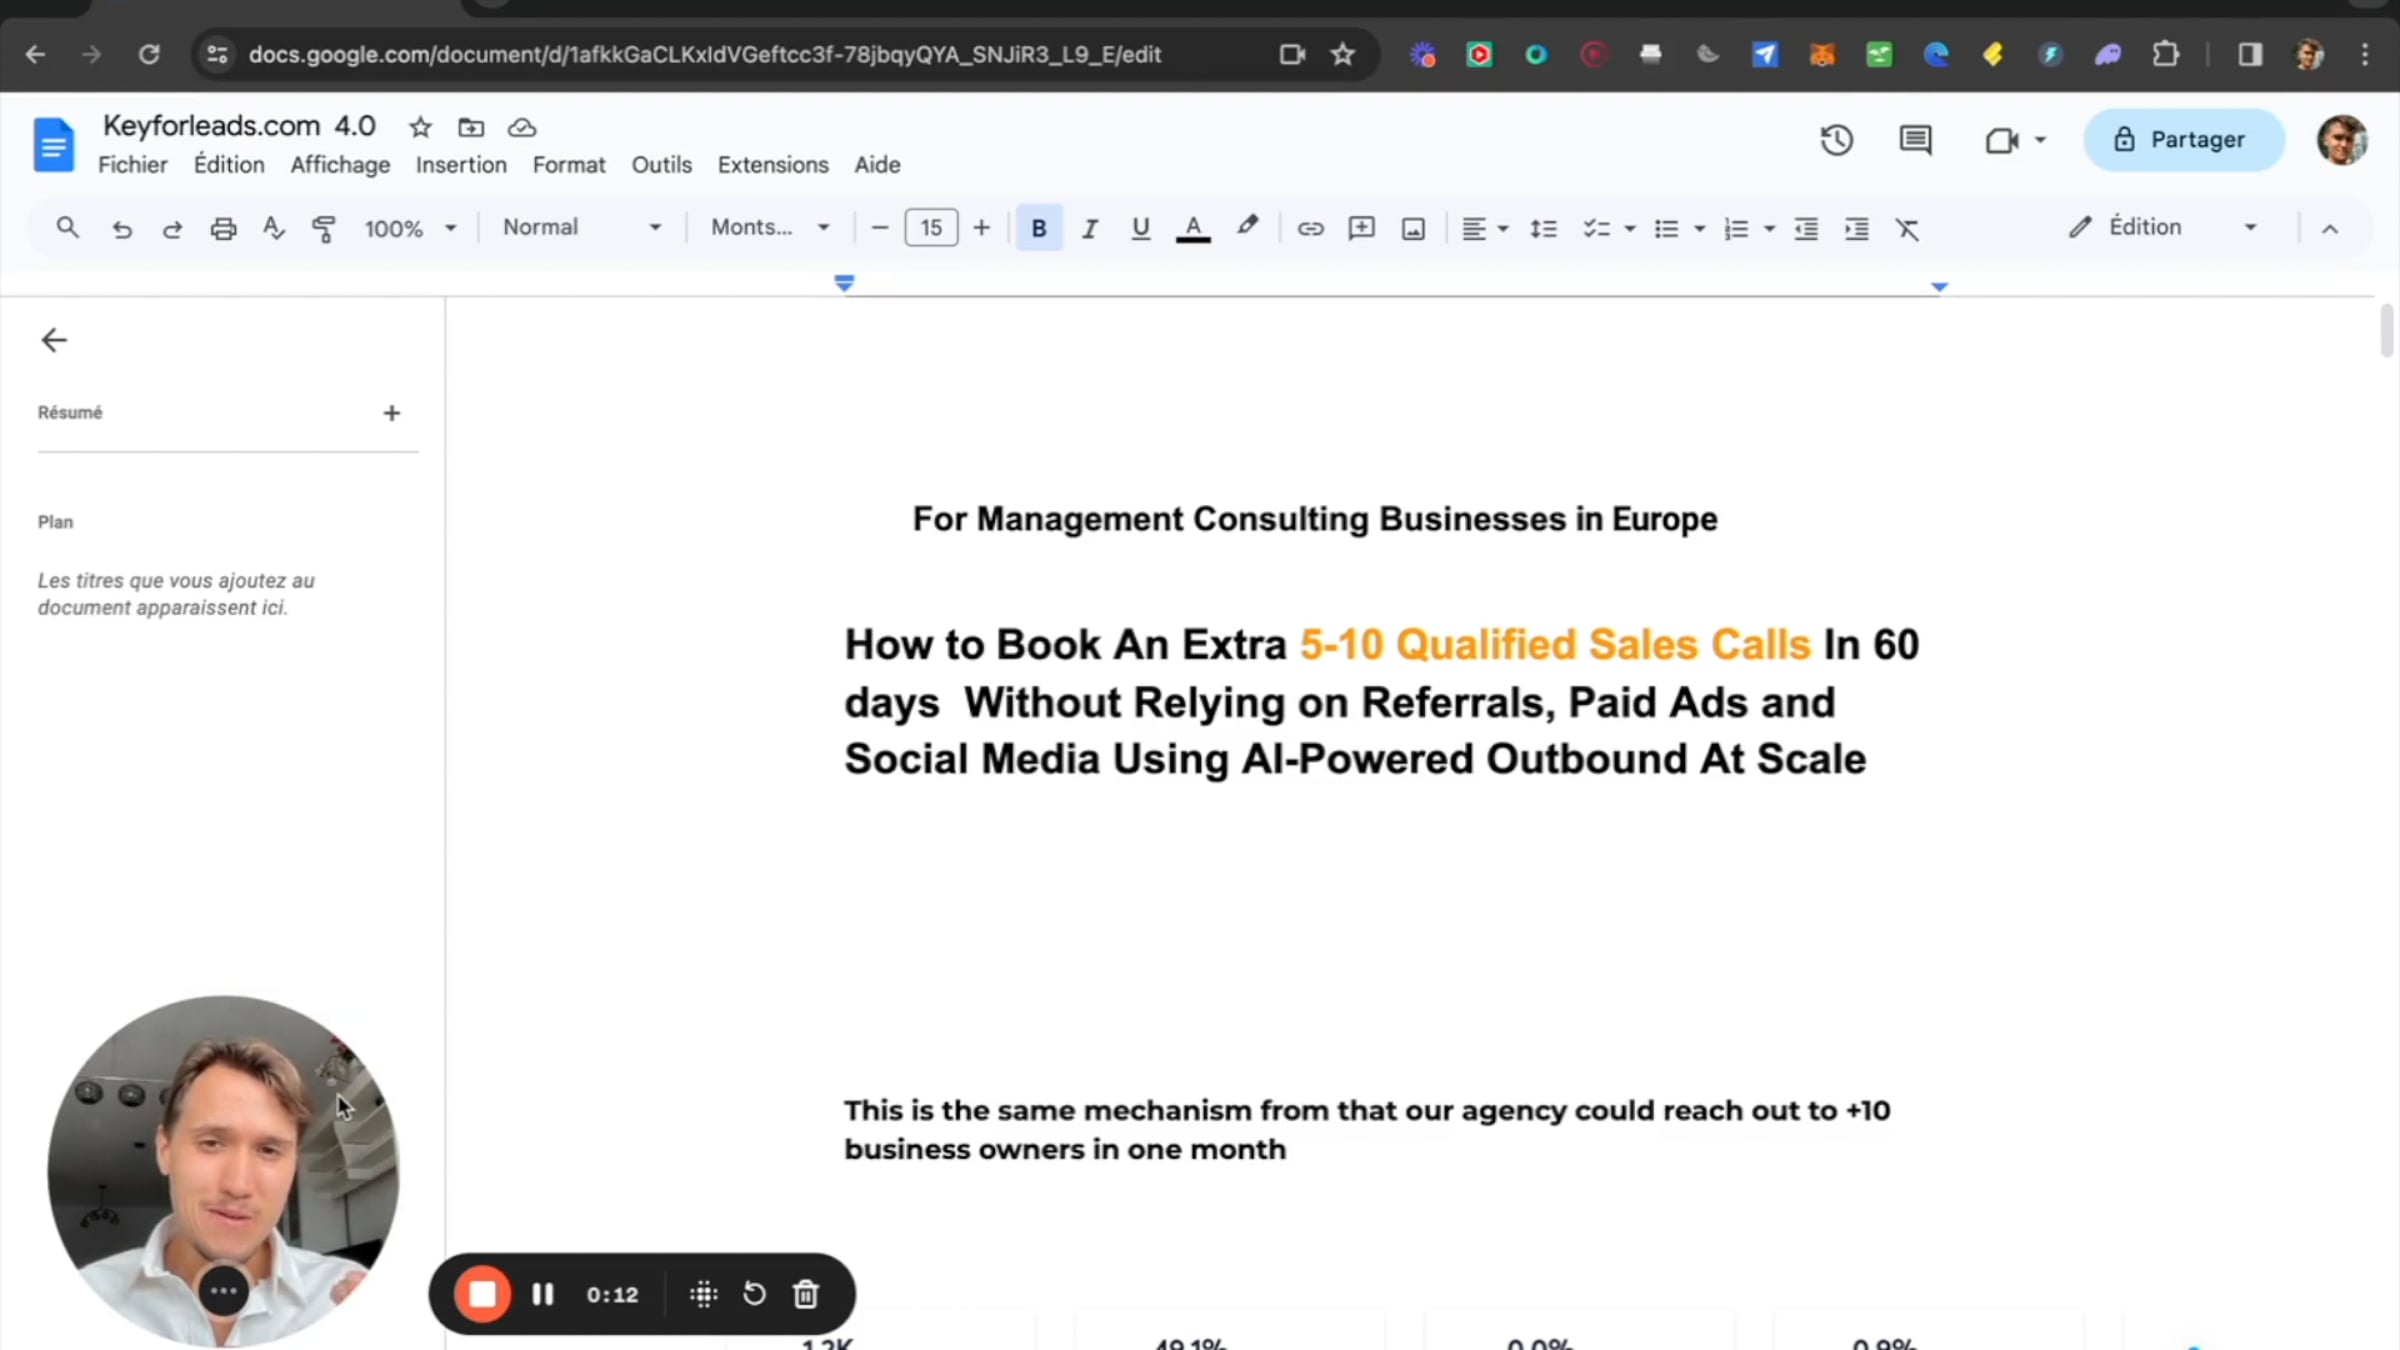Click the Add comment toolbar icon

click(x=1361, y=229)
